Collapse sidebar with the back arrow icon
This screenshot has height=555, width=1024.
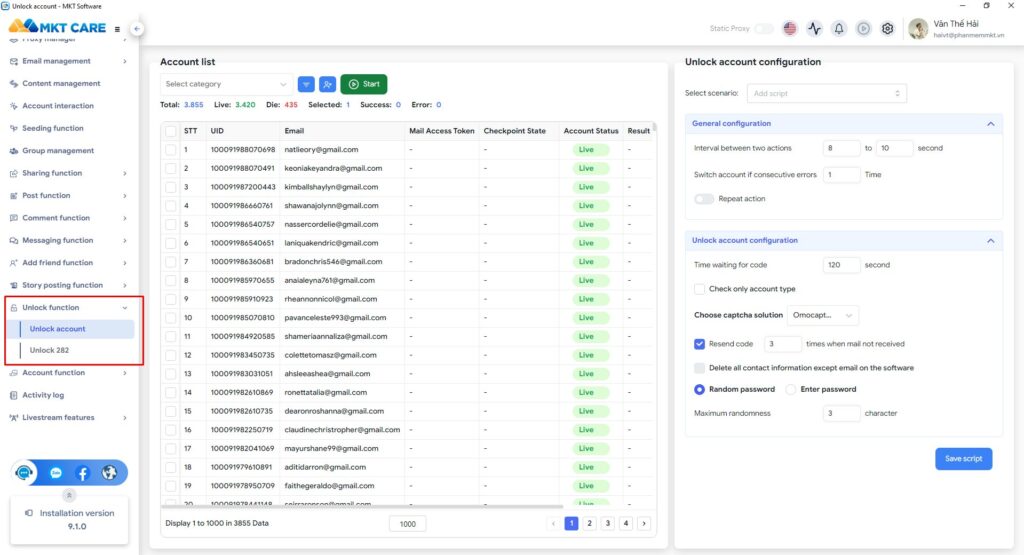tap(137, 29)
